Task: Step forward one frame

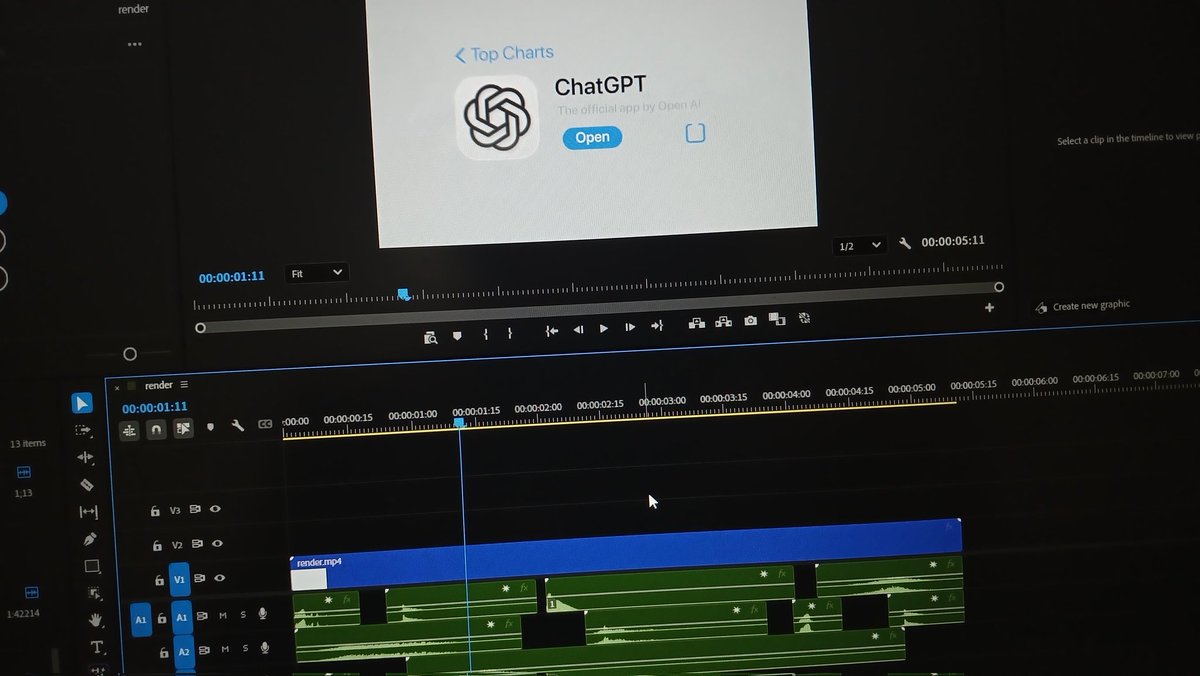Action: (630, 327)
